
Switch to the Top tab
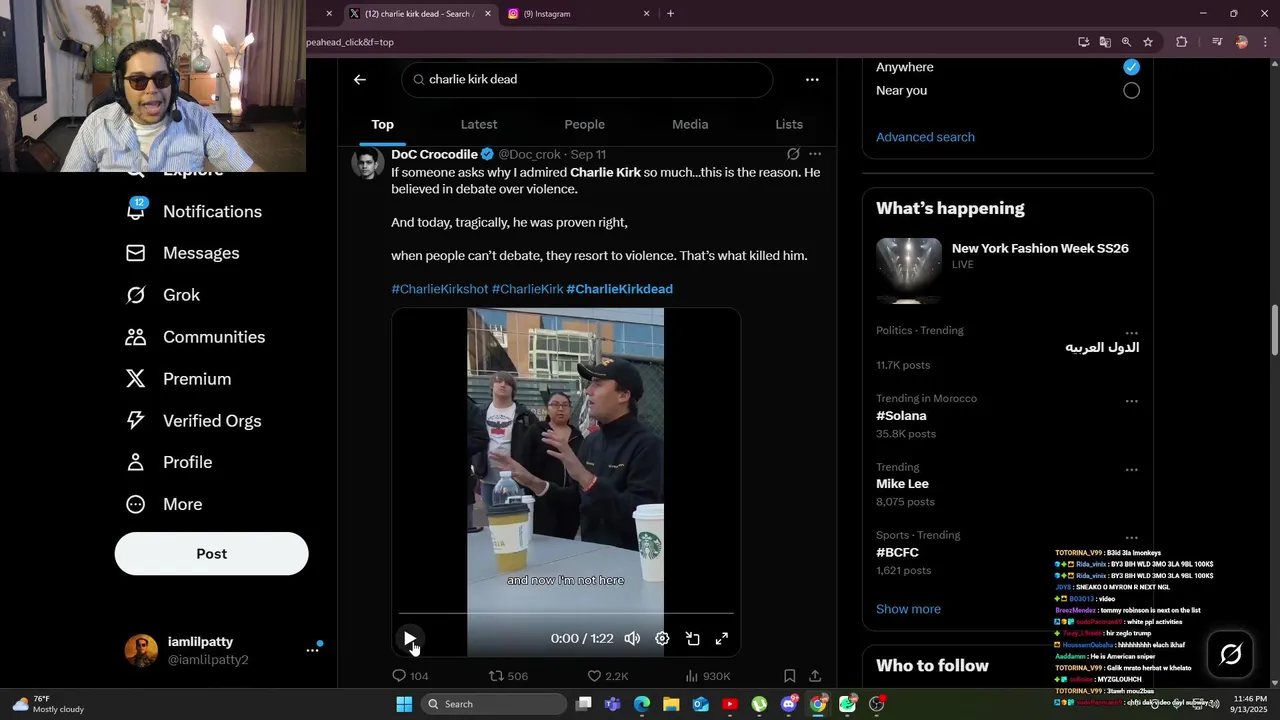[383, 124]
